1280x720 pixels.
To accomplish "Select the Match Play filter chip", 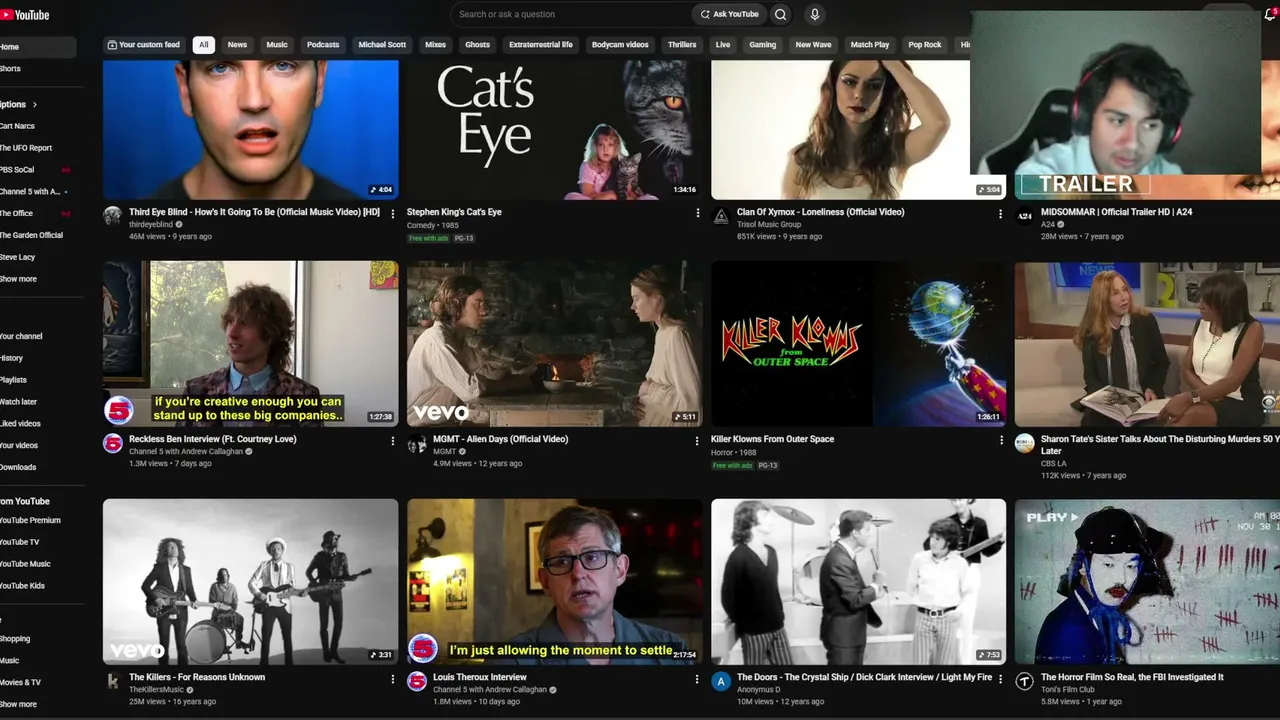I will 870,45.
